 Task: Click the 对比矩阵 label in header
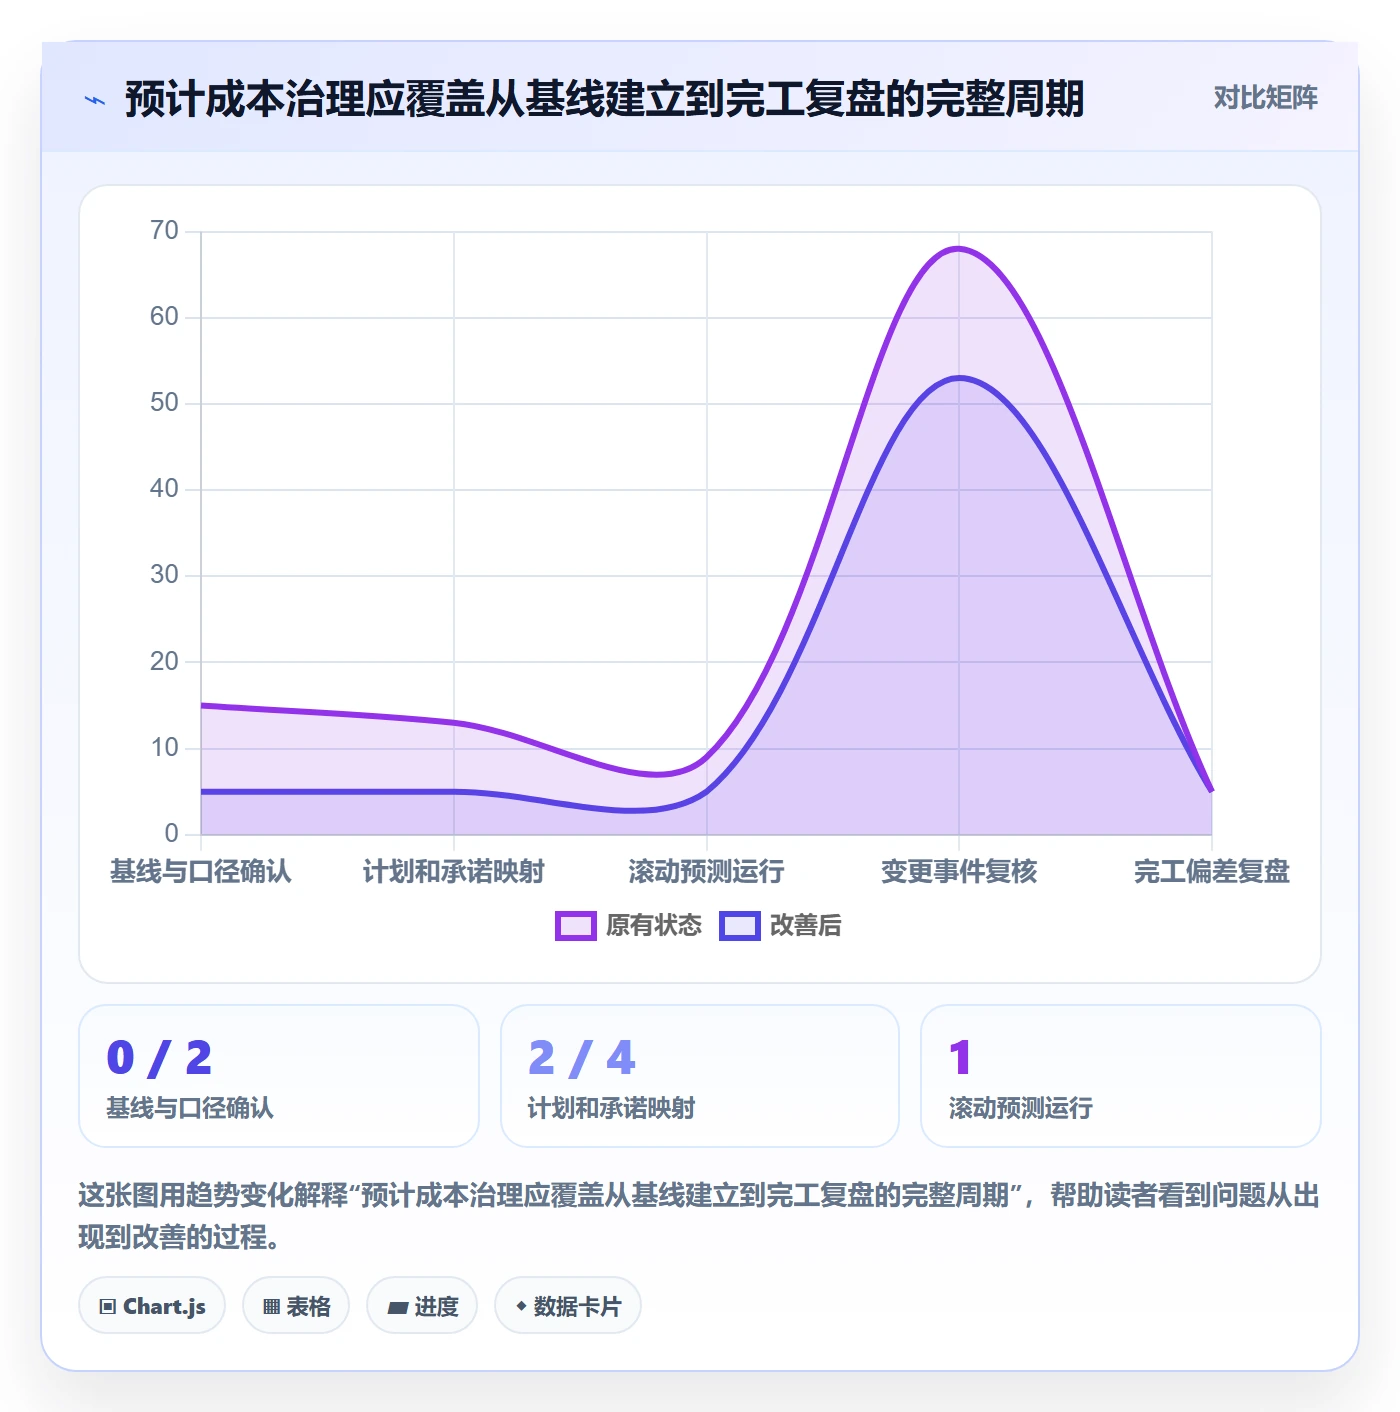click(1265, 98)
